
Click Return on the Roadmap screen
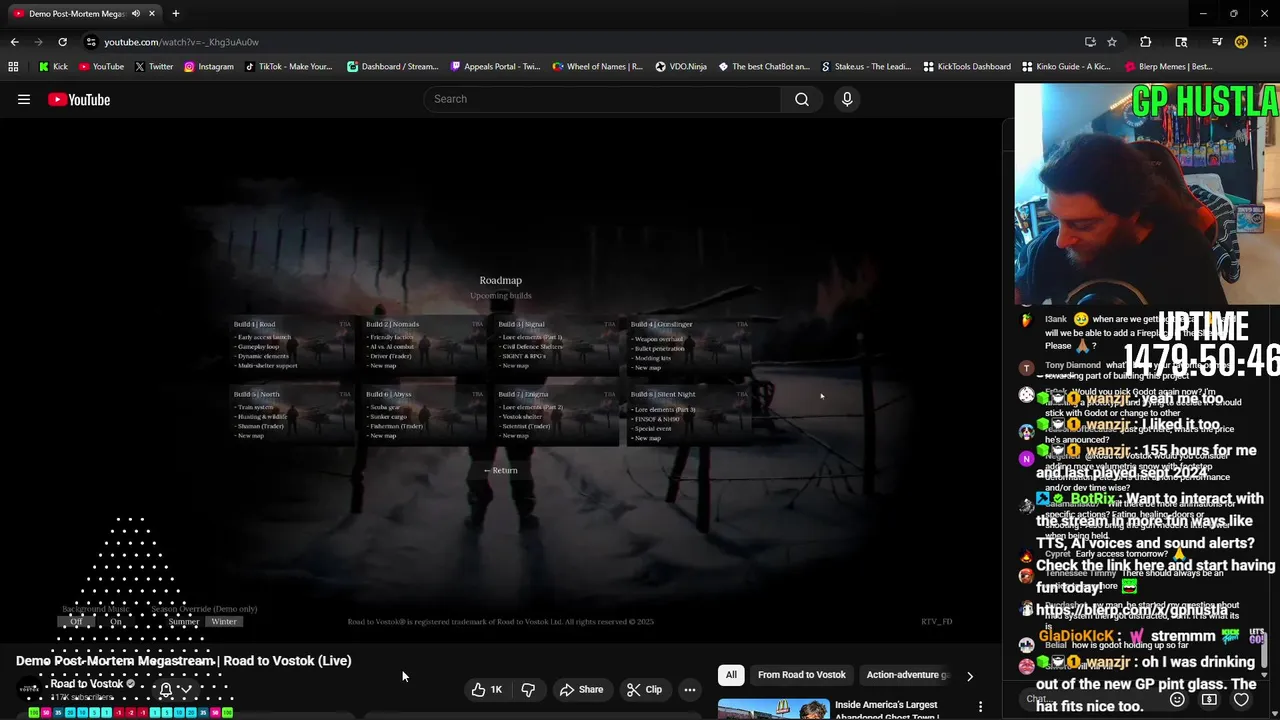(x=501, y=470)
